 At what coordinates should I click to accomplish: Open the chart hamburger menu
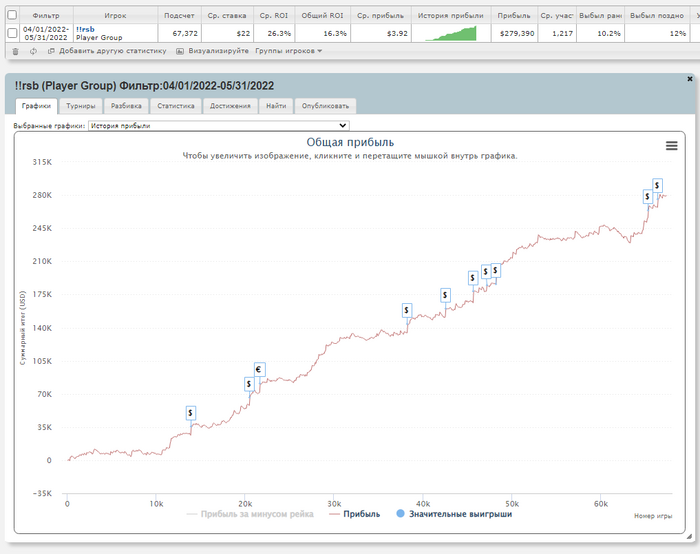pyautogui.click(x=671, y=146)
